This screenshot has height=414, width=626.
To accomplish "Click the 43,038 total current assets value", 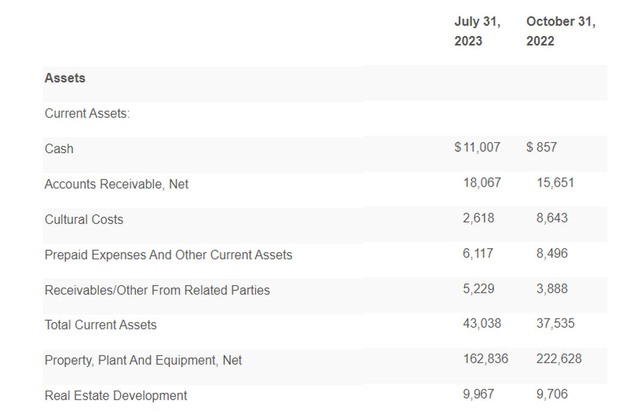I will [482, 324].
